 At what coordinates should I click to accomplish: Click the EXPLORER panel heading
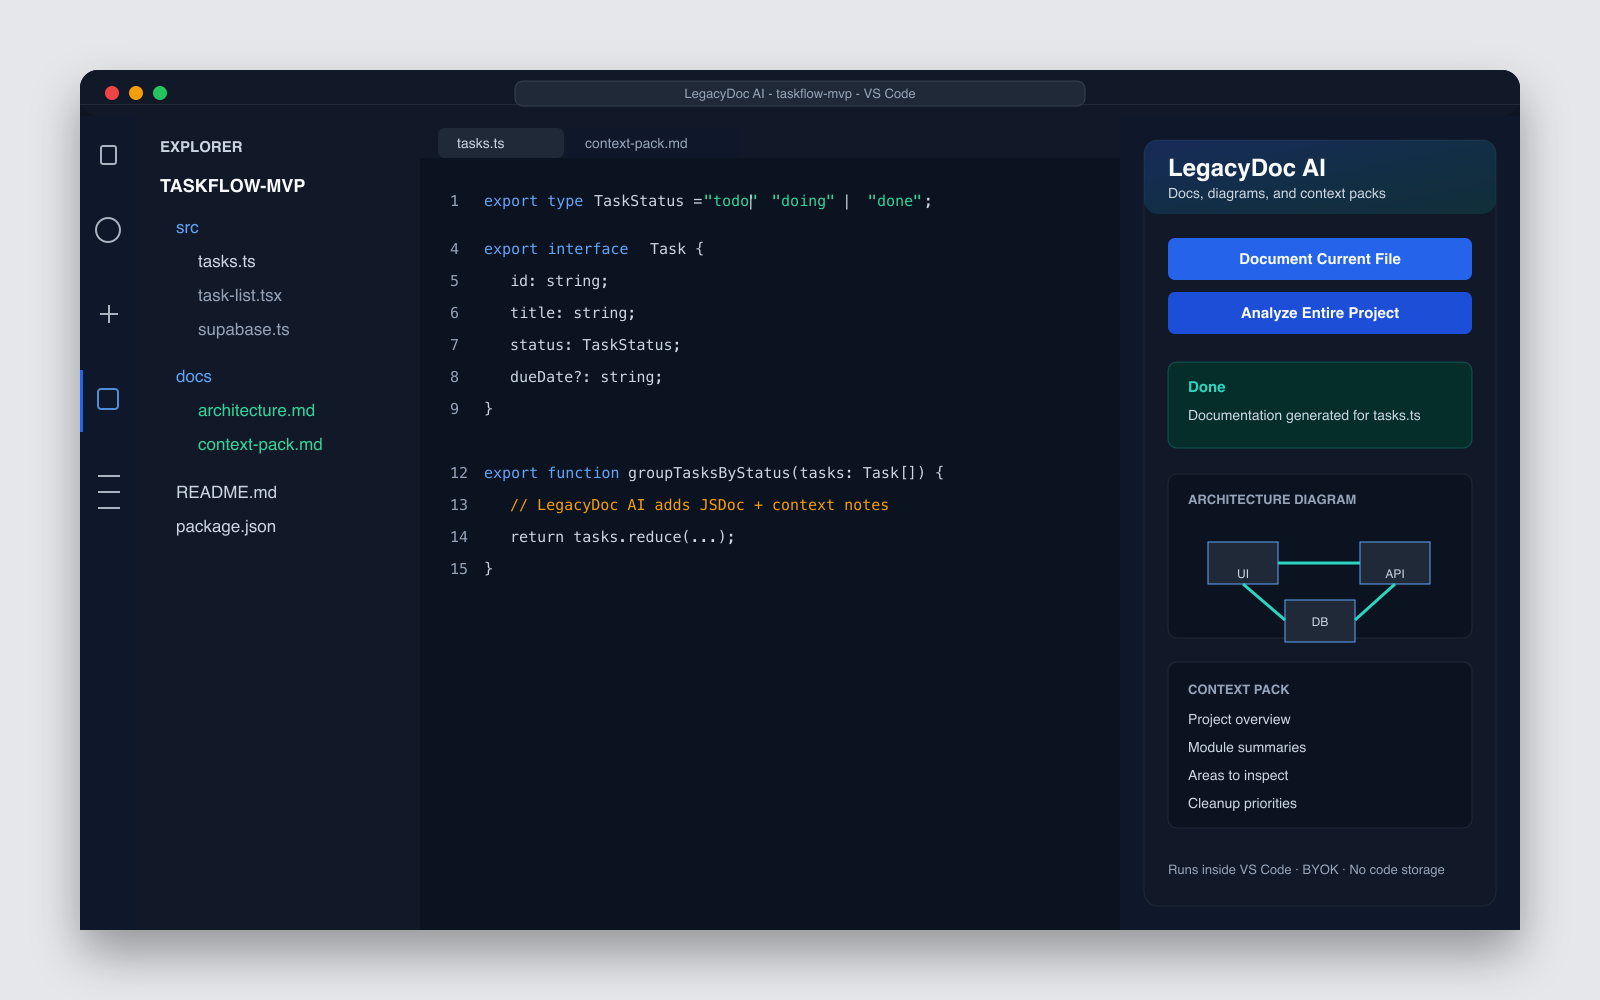[201, 147]
